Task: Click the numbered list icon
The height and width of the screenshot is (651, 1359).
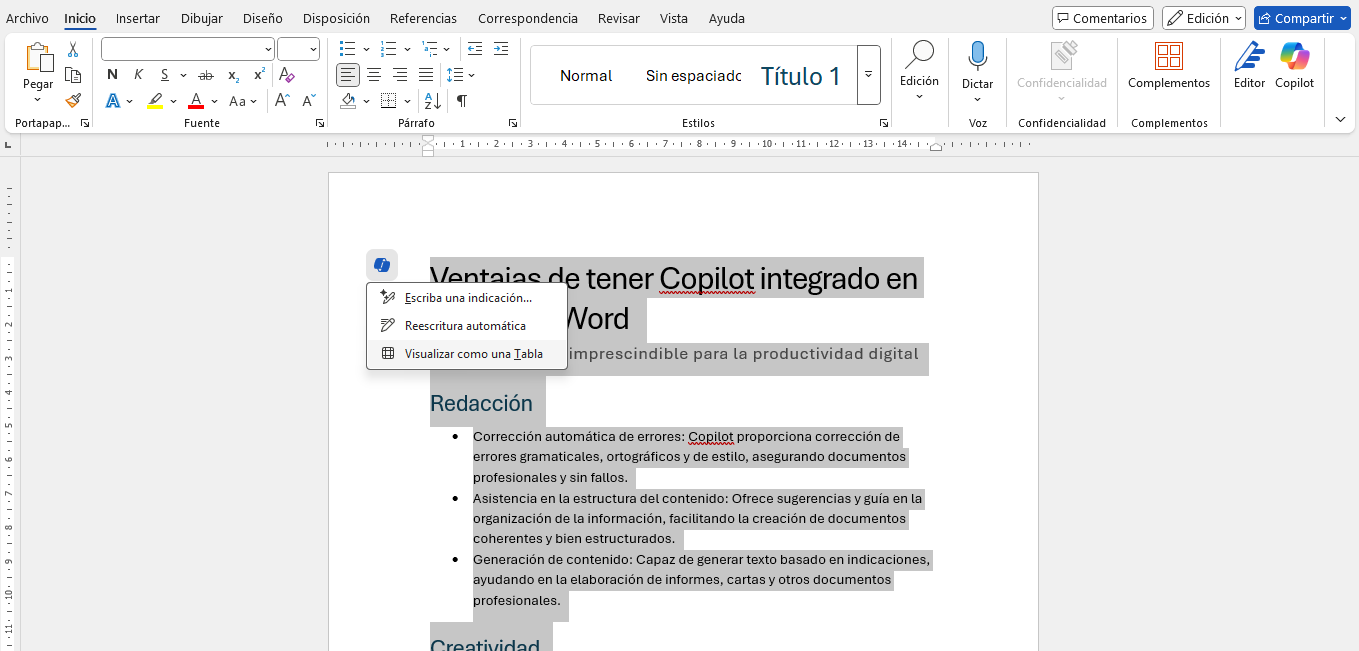Action: [388, 48]
